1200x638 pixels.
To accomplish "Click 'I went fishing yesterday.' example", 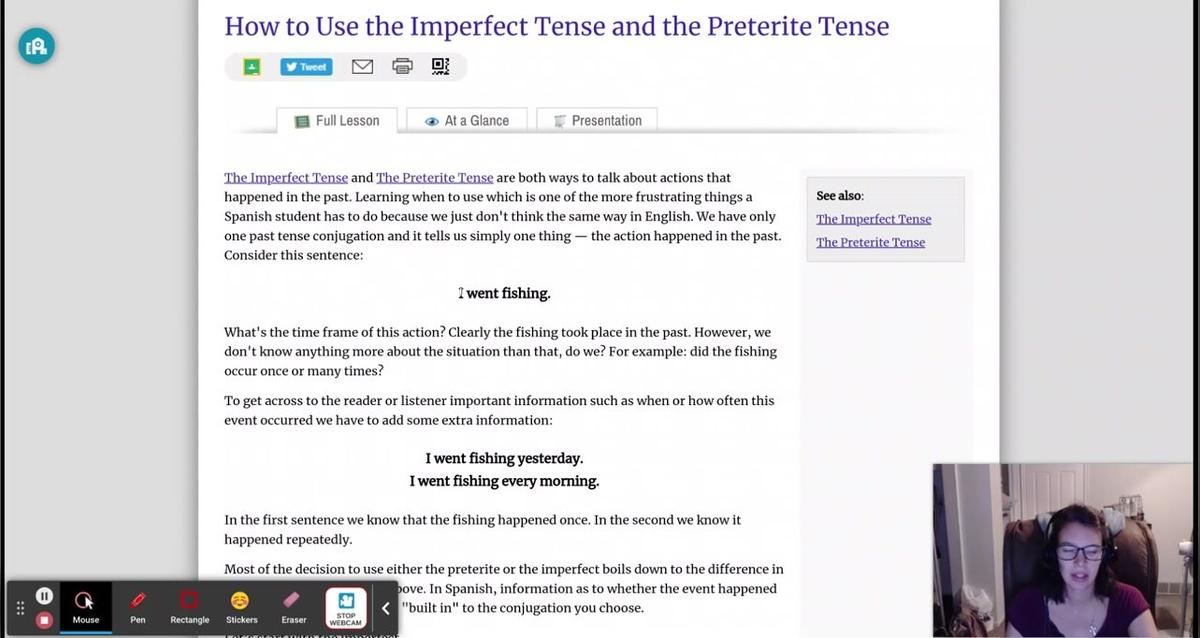I will [x=504, y=458].
